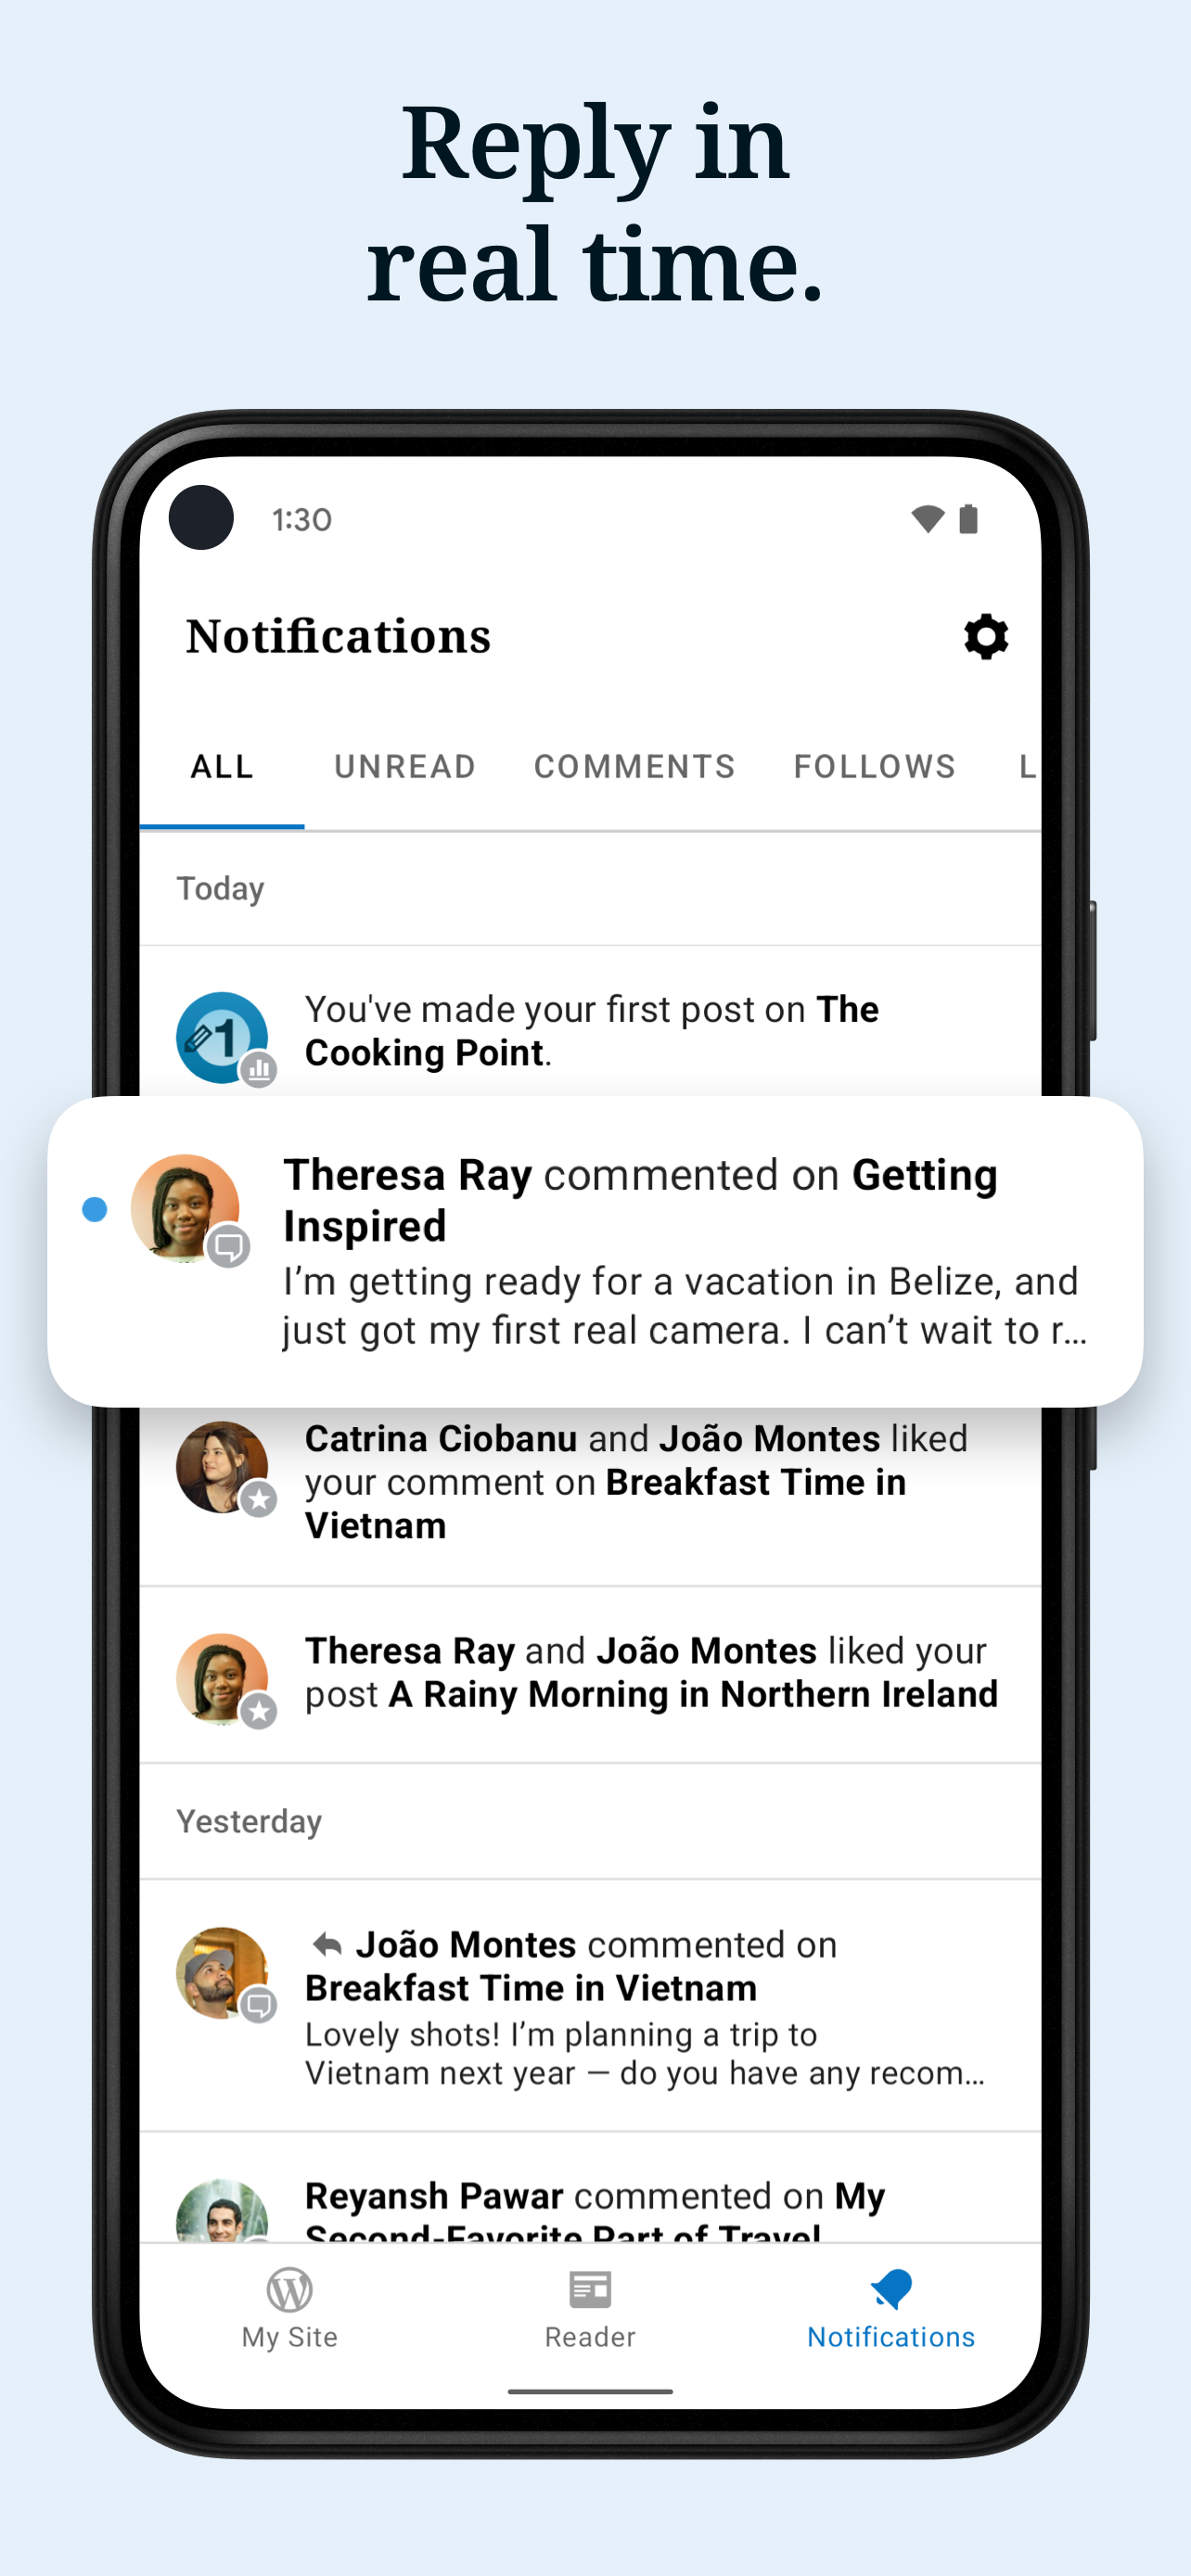Open João Montes comment notification
Screen dimensions: 1191x2576
click(590, 2006)
